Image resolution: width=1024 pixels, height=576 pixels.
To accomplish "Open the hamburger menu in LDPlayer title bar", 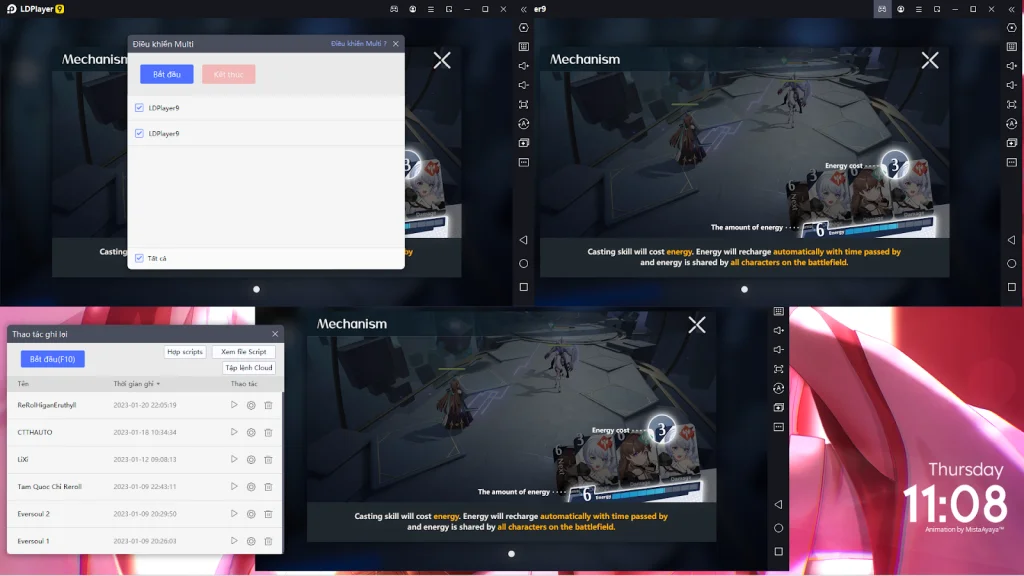I will coord(430,9).
